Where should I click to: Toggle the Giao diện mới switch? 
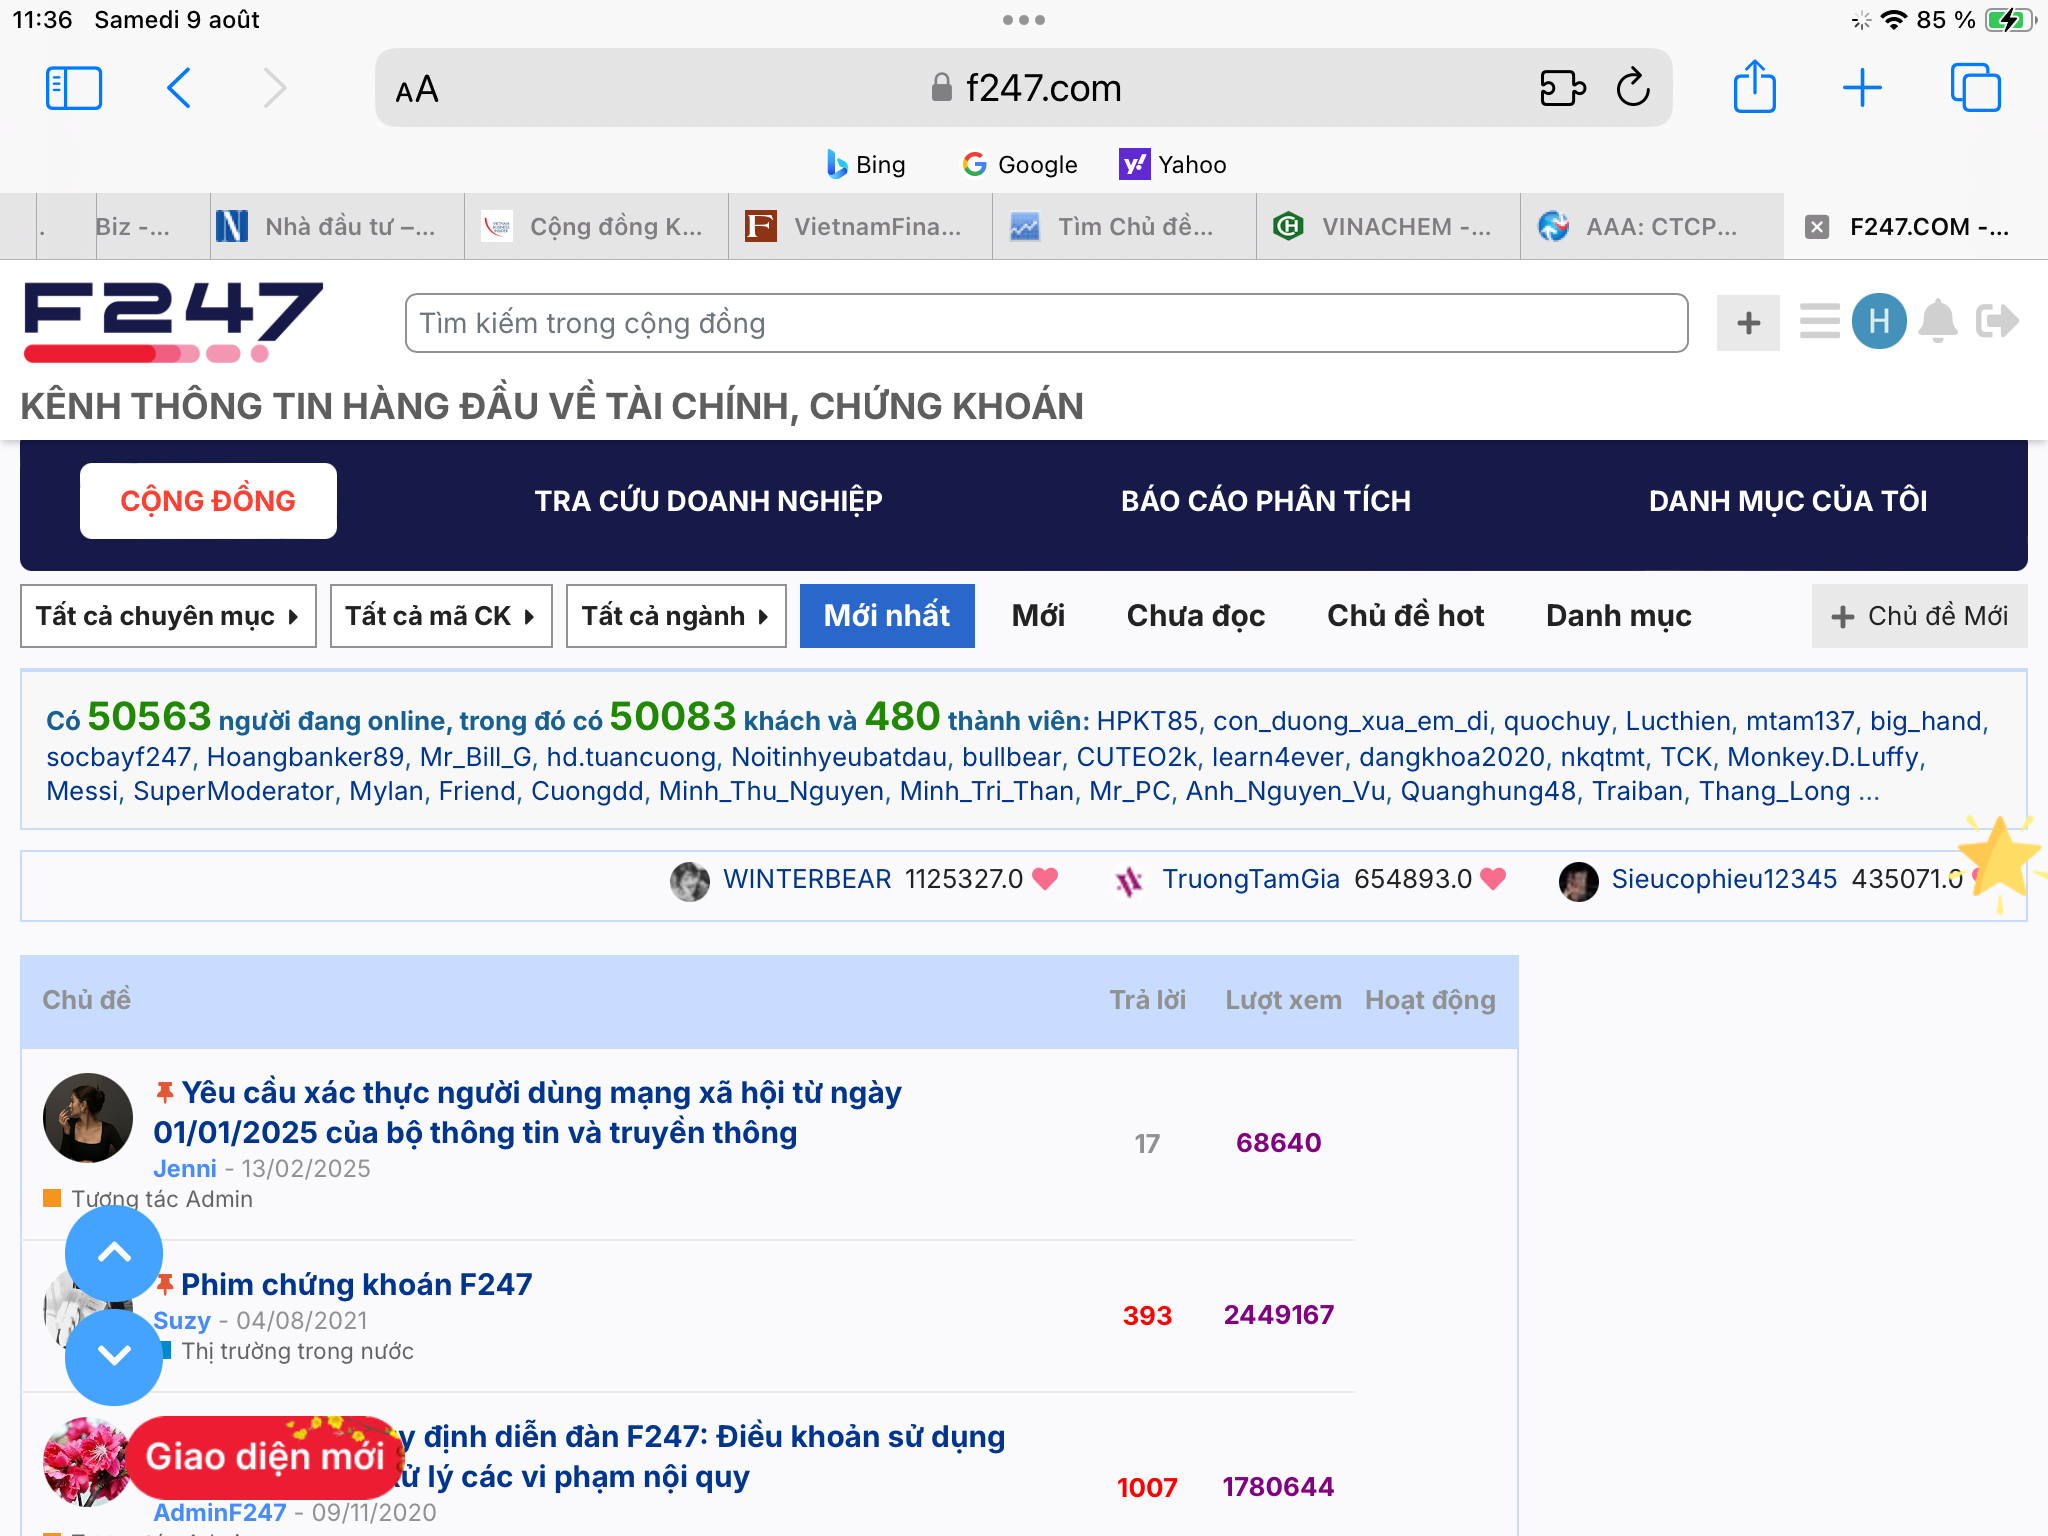coord(265,1456)
